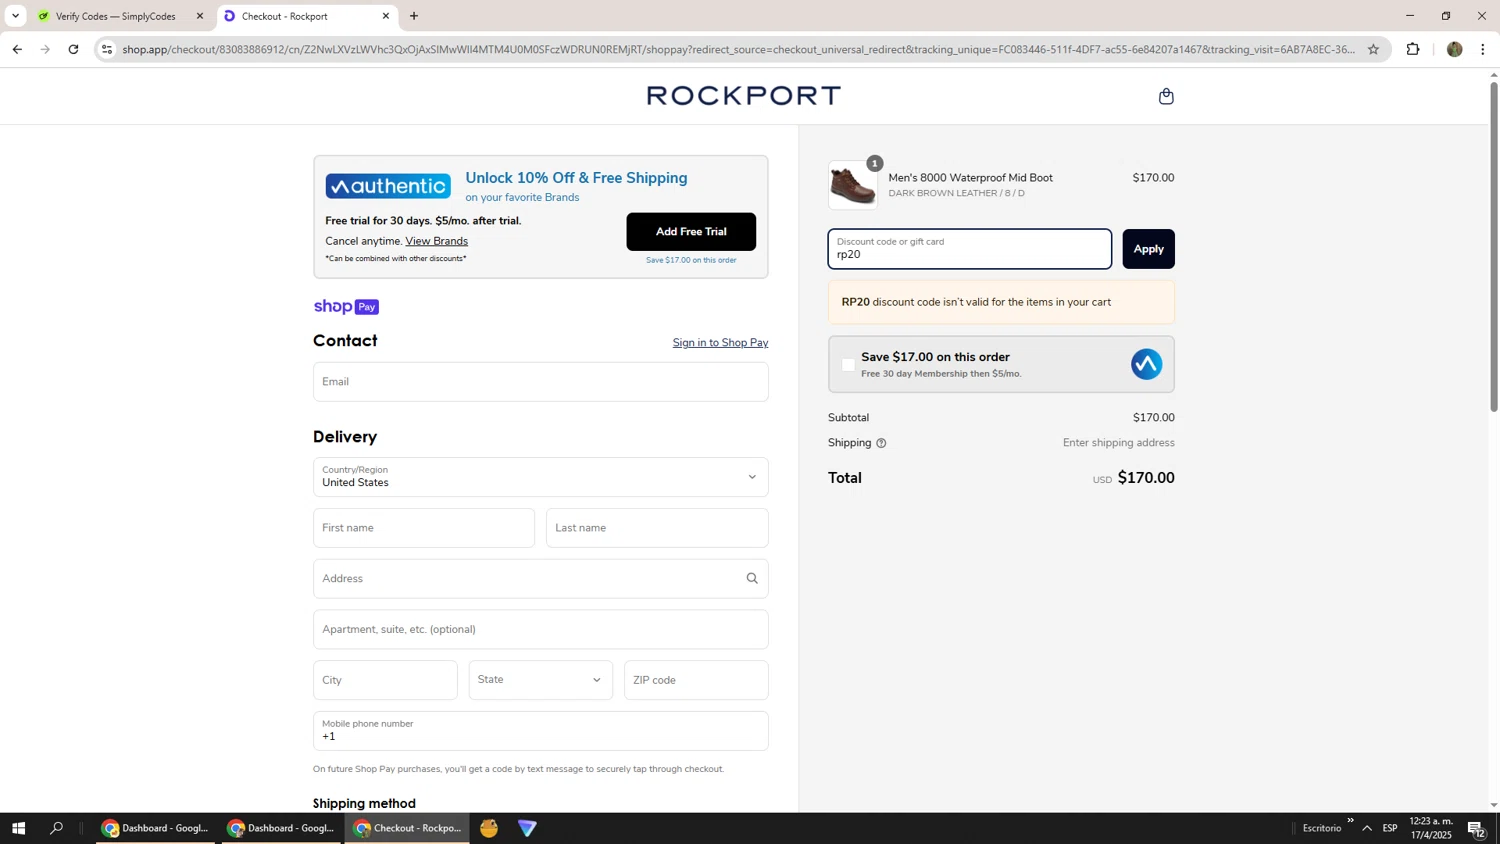Screen dimensions: 1500x844
Task: Focus the First name field
Action: 424,528
